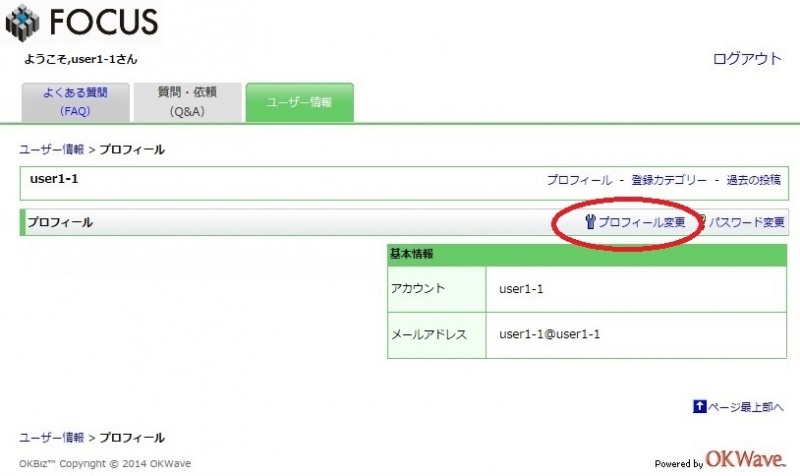800x476 pixels.
Task: Click the パスワード変更 link
Action: (747, 222)
